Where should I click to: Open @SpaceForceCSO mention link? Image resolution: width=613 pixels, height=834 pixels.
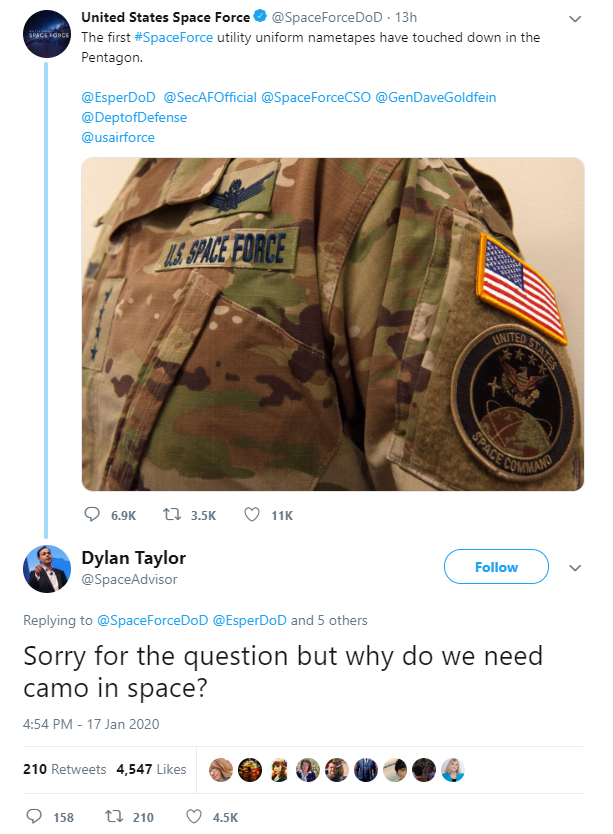coord(316,97)
